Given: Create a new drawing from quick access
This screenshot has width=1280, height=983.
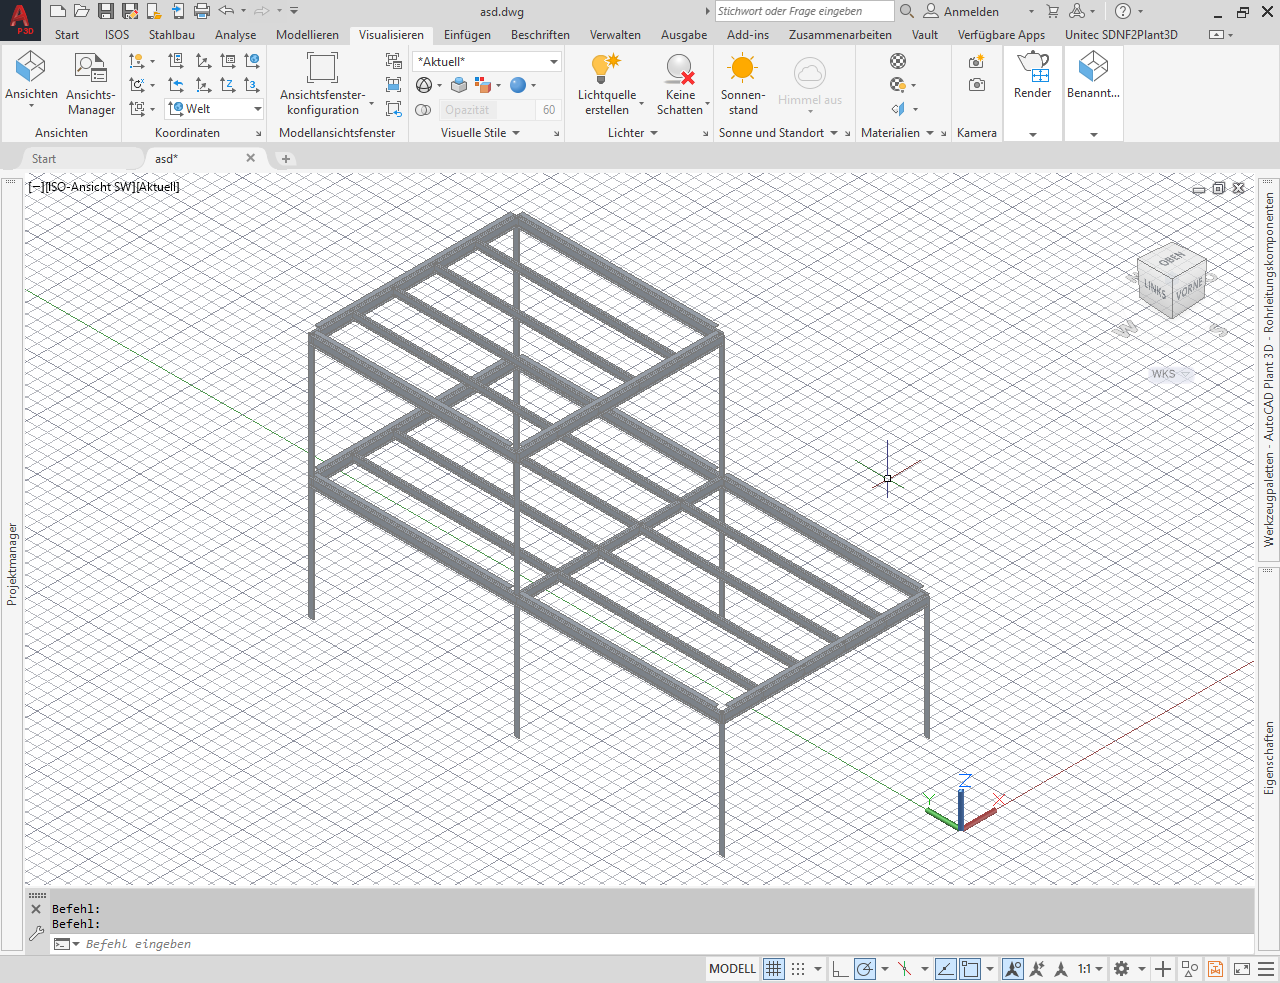Looking at the screenshot, I should pos(58,11).
